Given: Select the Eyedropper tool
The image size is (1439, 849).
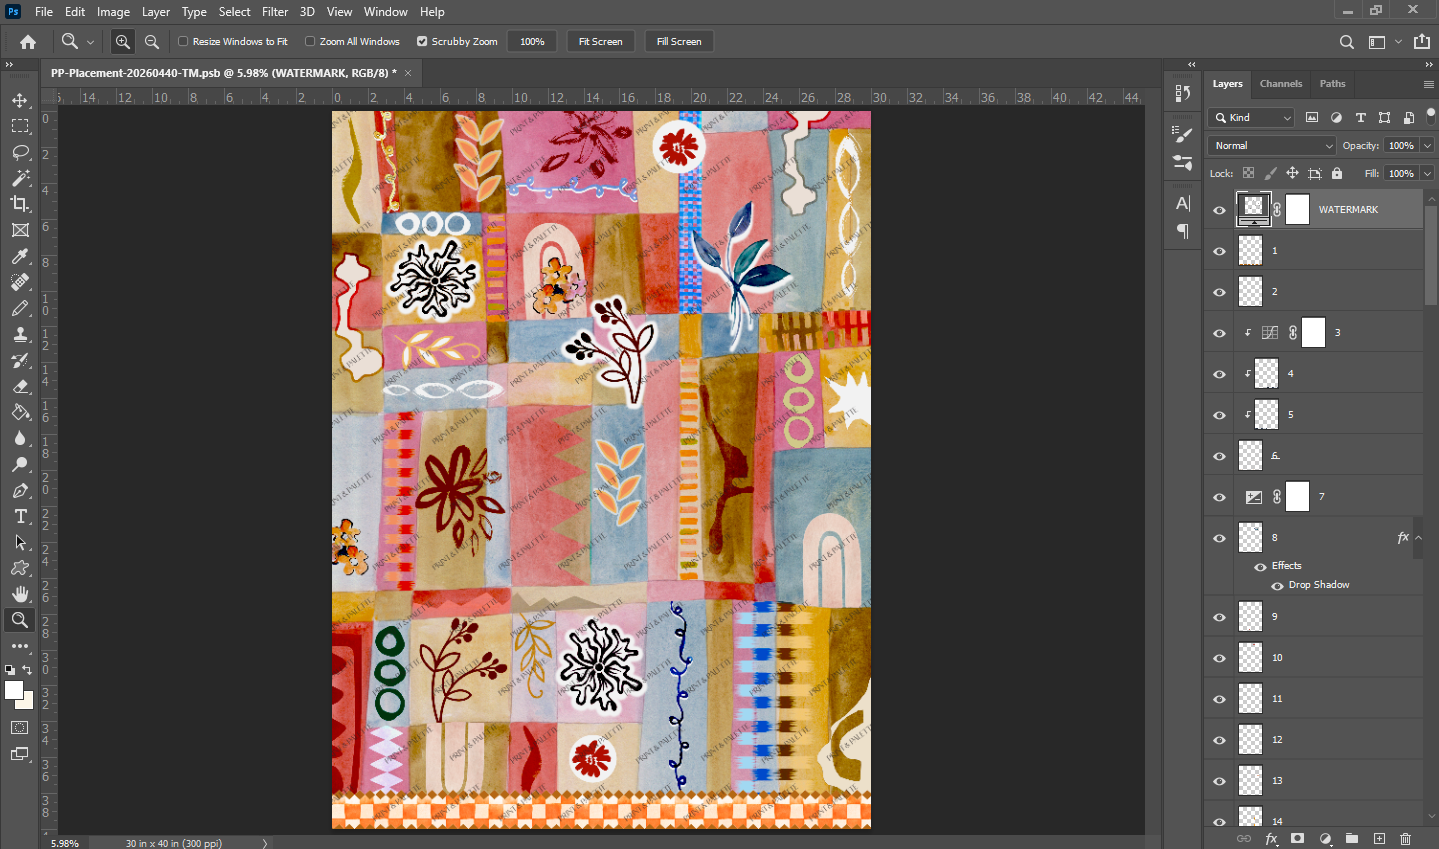Looking at the screenshot, I should pos(20,256).
